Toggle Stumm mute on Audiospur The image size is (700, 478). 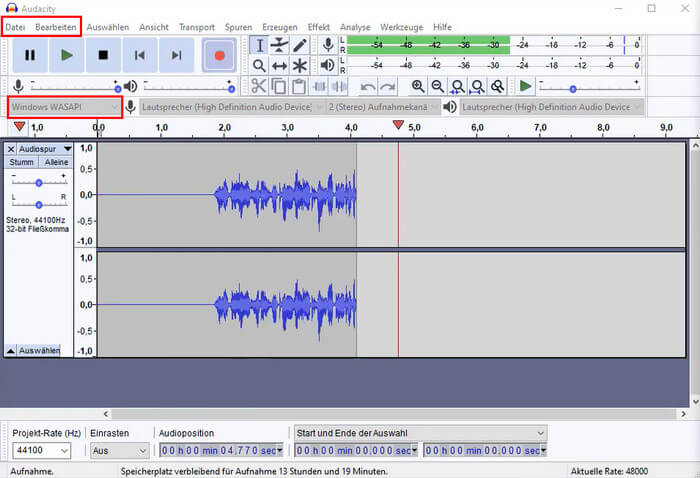point(21,162)
